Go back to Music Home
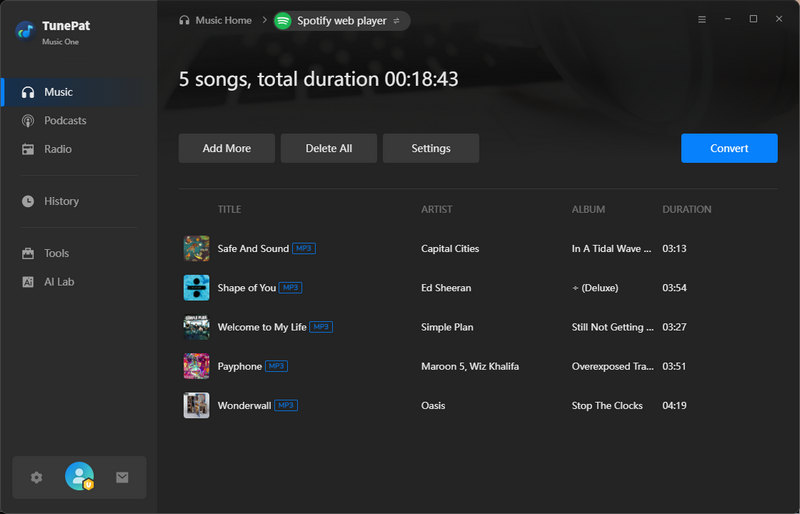The width and height of the screenshot is (800, 514). [x=223, y=20]
